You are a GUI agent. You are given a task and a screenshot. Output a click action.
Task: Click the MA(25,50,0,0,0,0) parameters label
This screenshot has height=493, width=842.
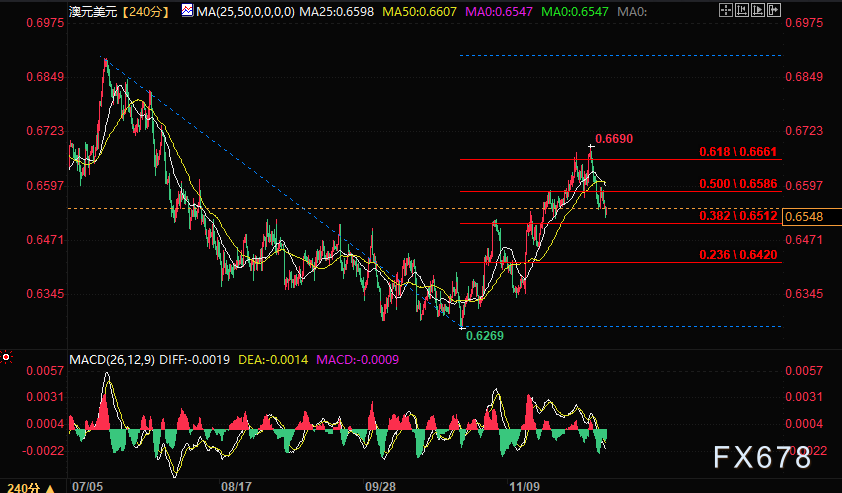[x=245, y=11]
